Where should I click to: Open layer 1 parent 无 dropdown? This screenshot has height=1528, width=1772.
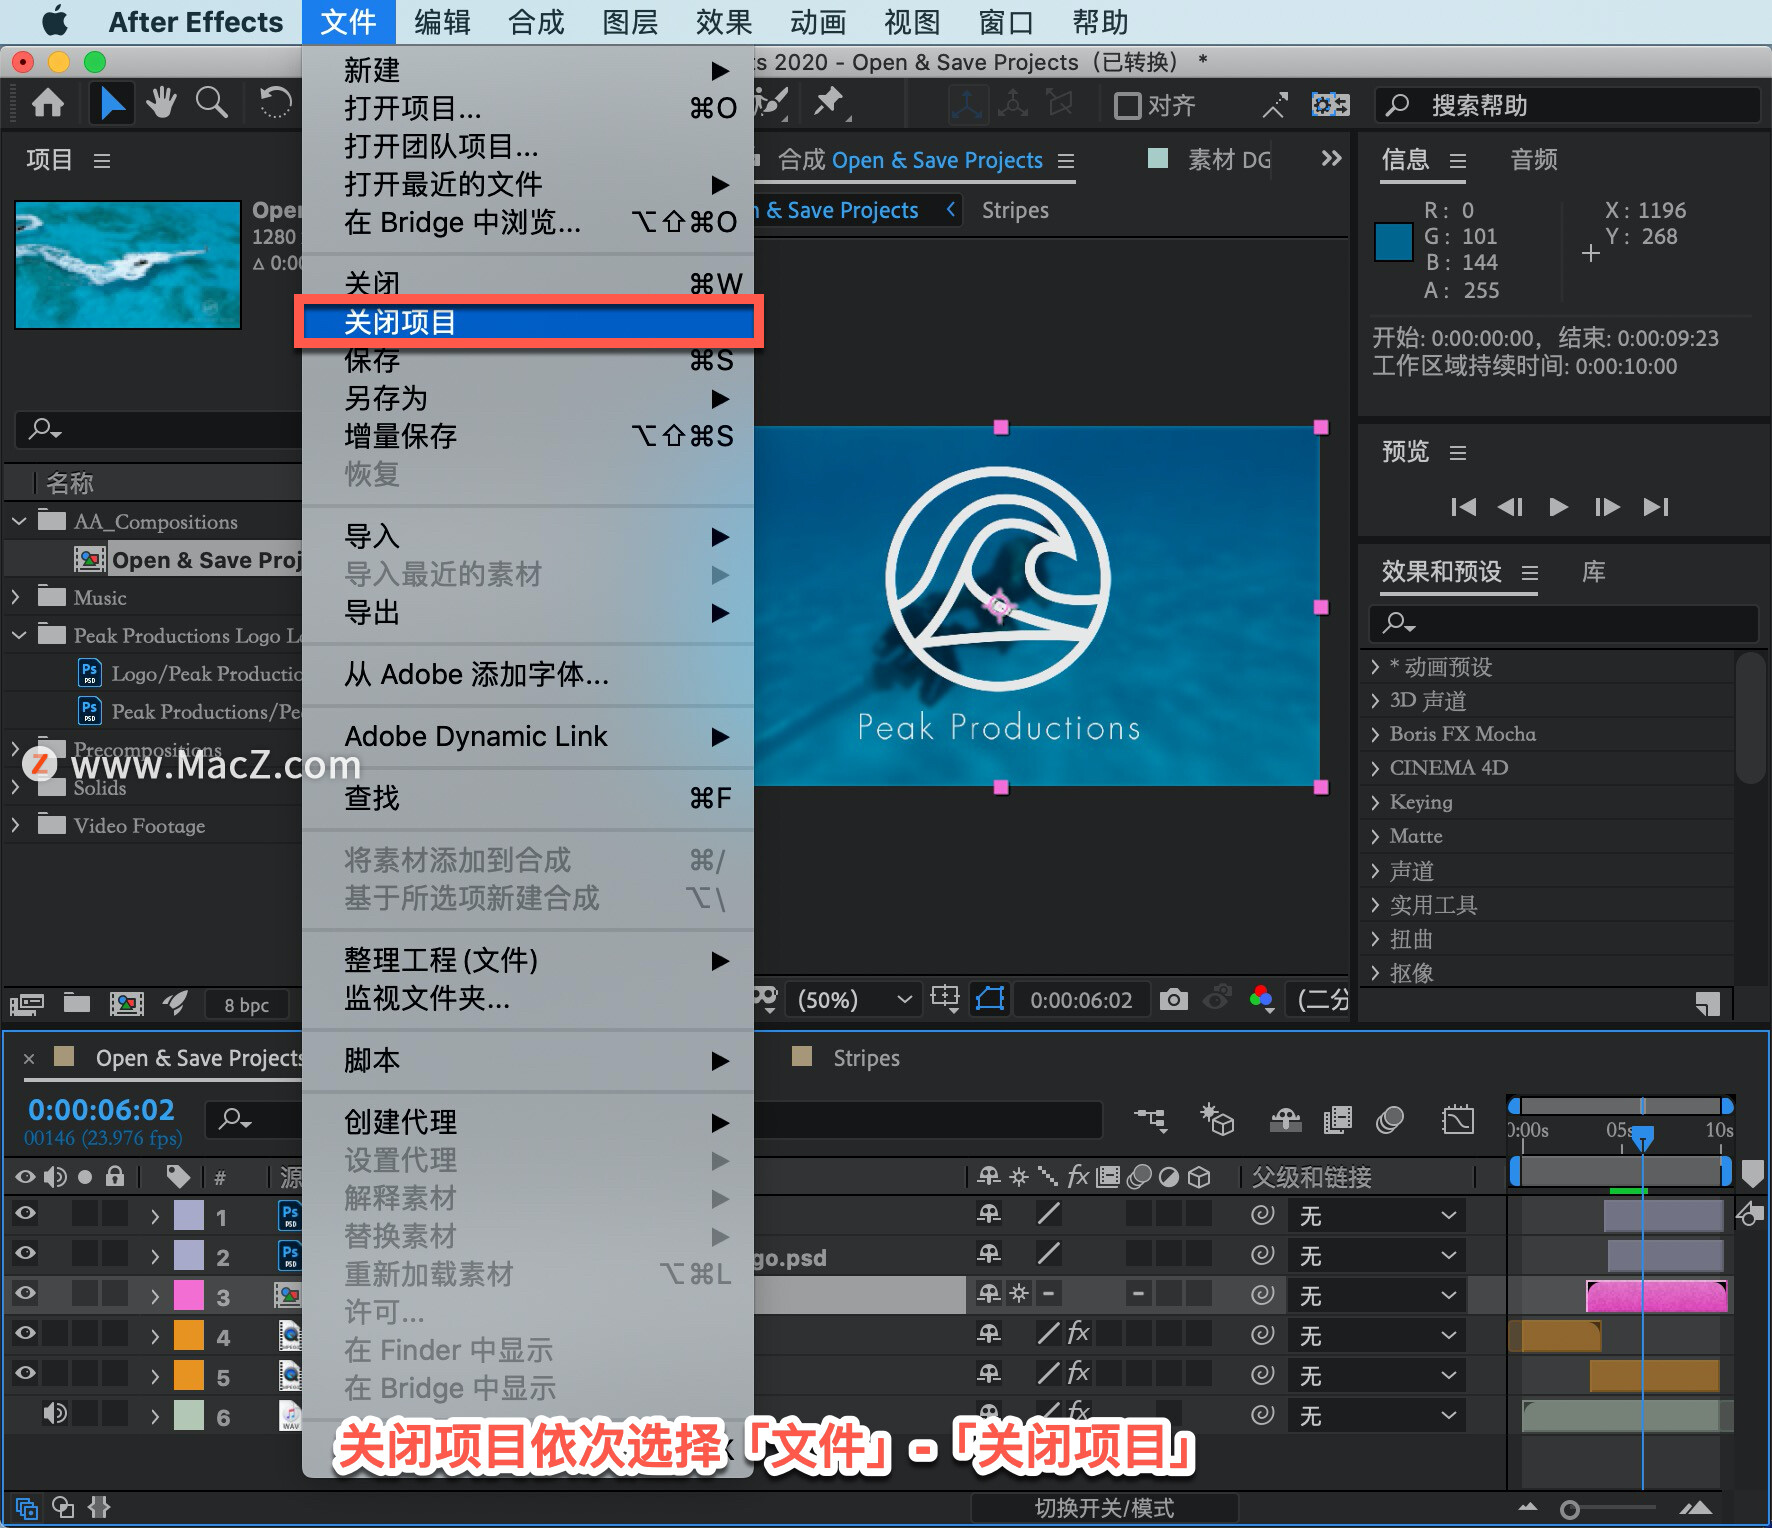coord(1379,1216)
